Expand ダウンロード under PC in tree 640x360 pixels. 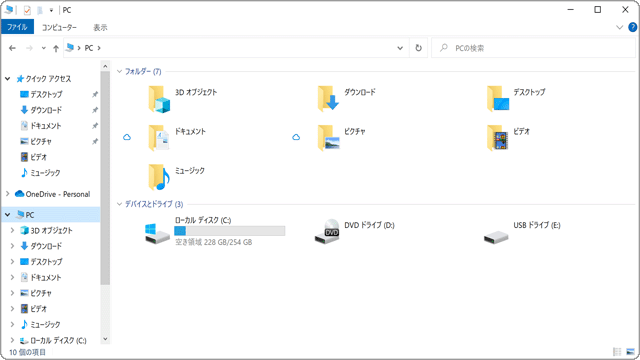tap(12, 246)
